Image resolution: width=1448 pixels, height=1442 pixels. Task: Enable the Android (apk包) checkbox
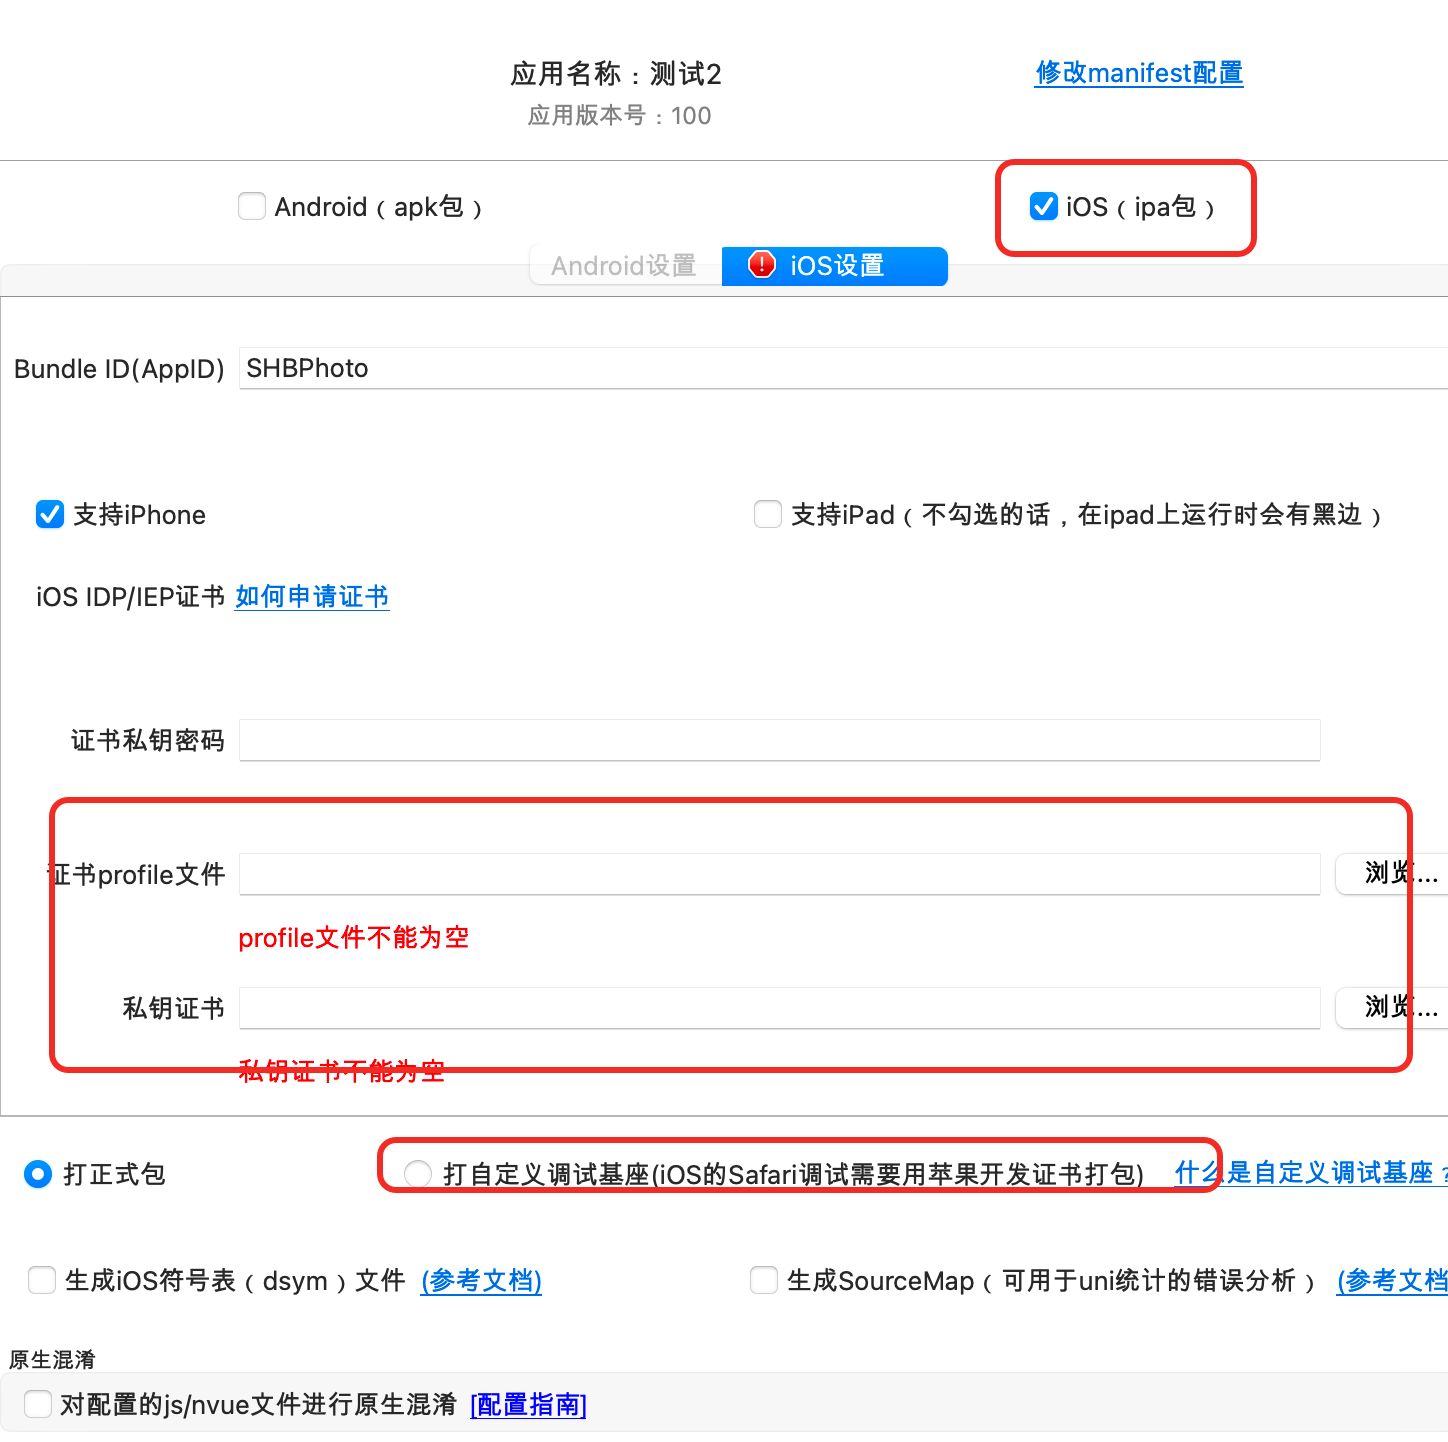coord(252,207)
